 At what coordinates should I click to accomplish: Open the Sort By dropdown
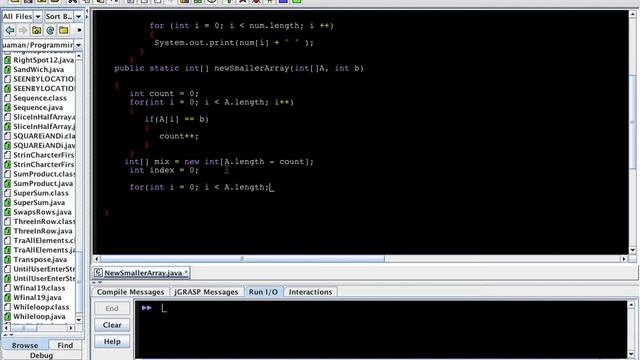tap(78, 16)
